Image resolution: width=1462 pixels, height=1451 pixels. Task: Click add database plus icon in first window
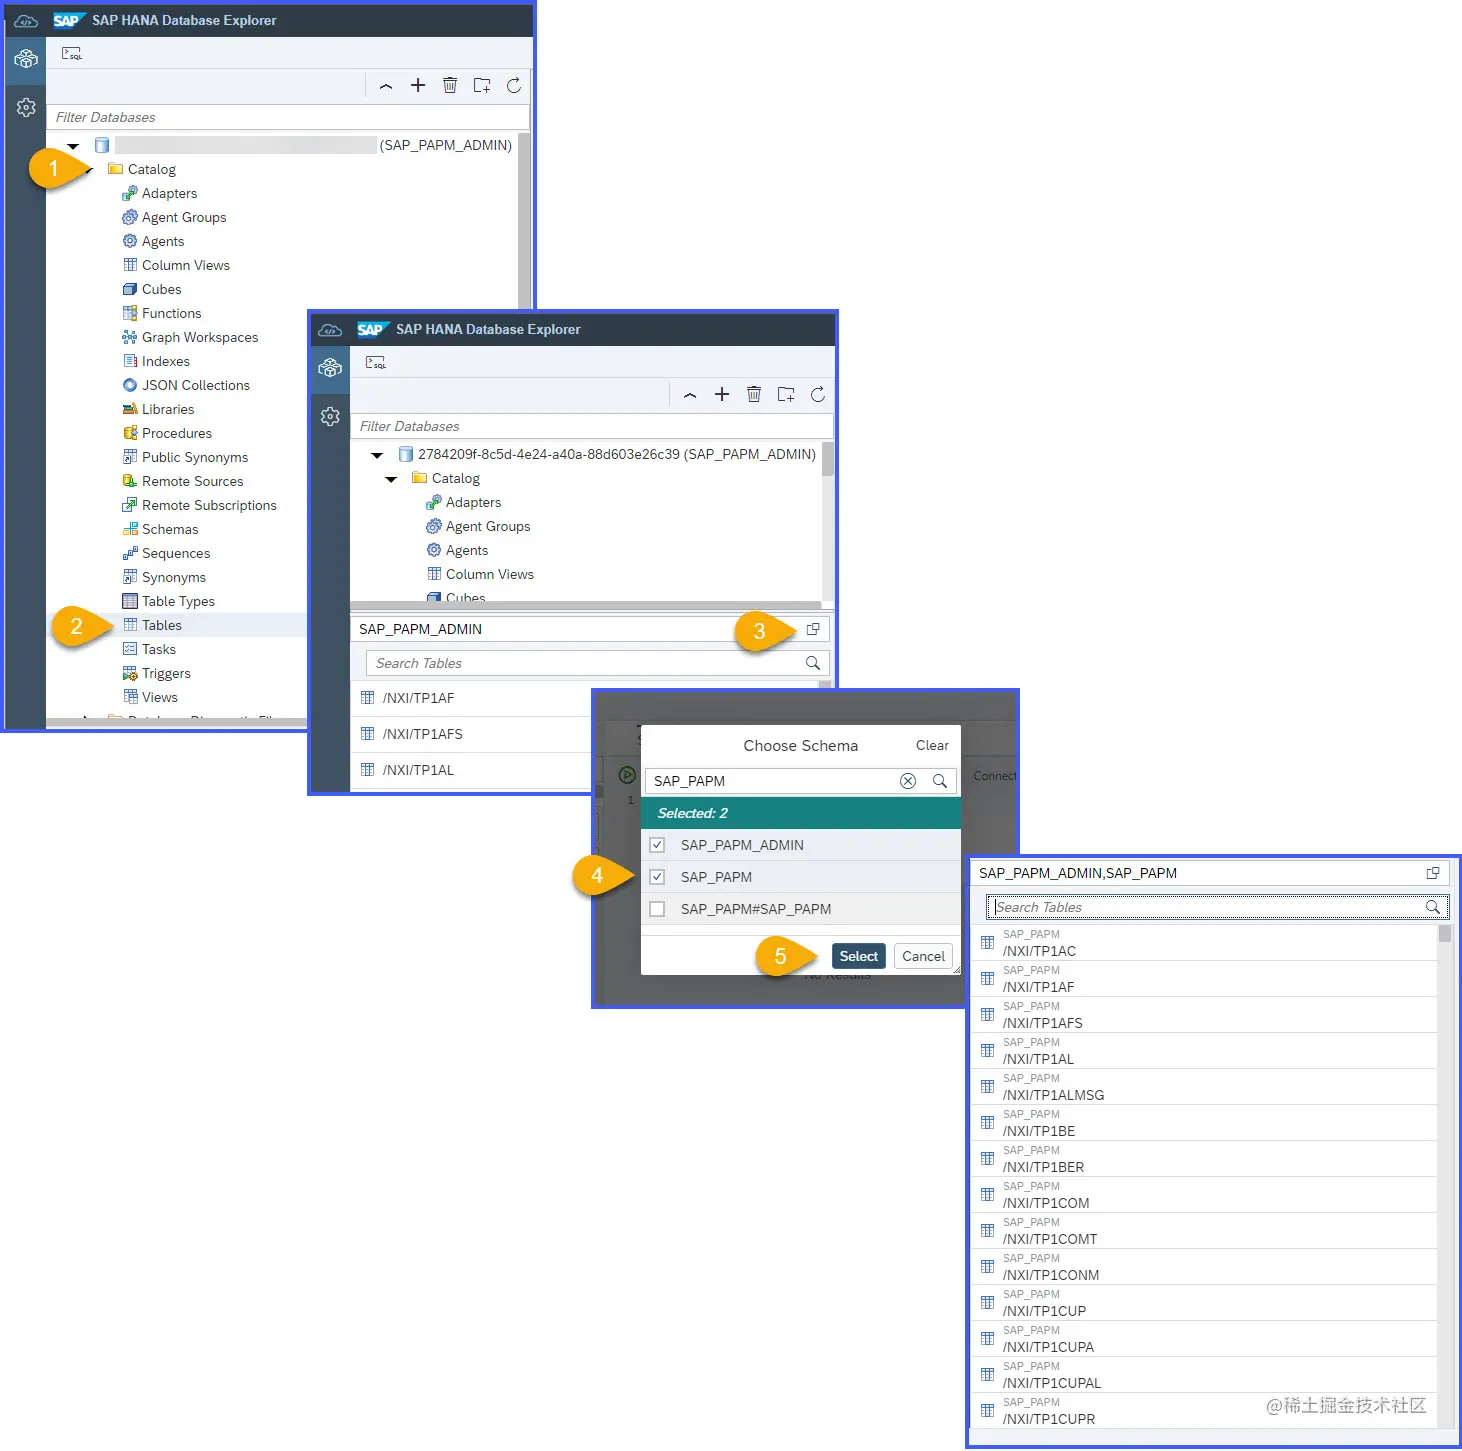click(x=418, y=86)
